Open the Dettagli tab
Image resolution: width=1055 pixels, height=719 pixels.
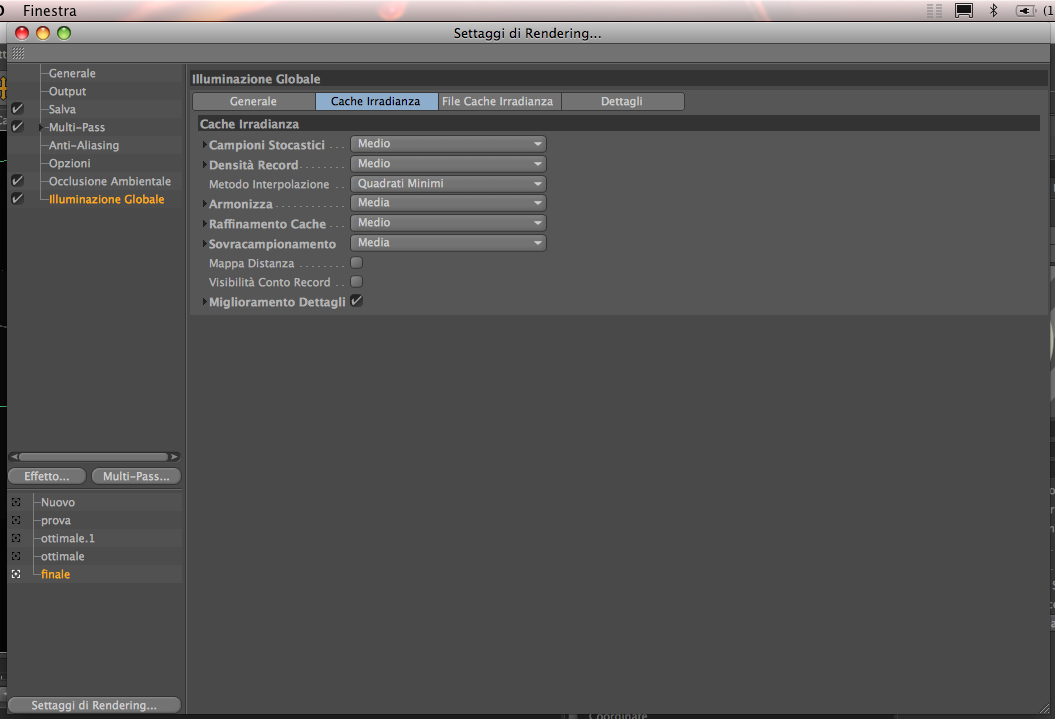(x=622, y=102)
